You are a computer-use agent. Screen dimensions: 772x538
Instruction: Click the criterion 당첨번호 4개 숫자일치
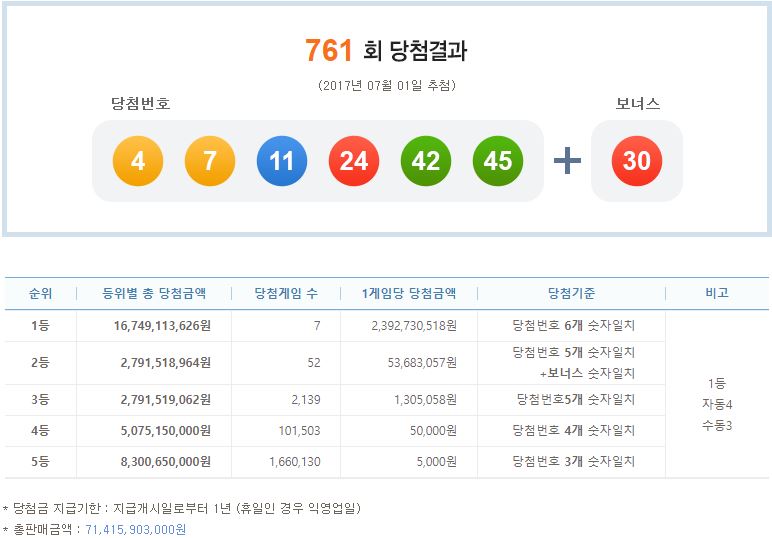pyautogui.click(x=574, y=430)
